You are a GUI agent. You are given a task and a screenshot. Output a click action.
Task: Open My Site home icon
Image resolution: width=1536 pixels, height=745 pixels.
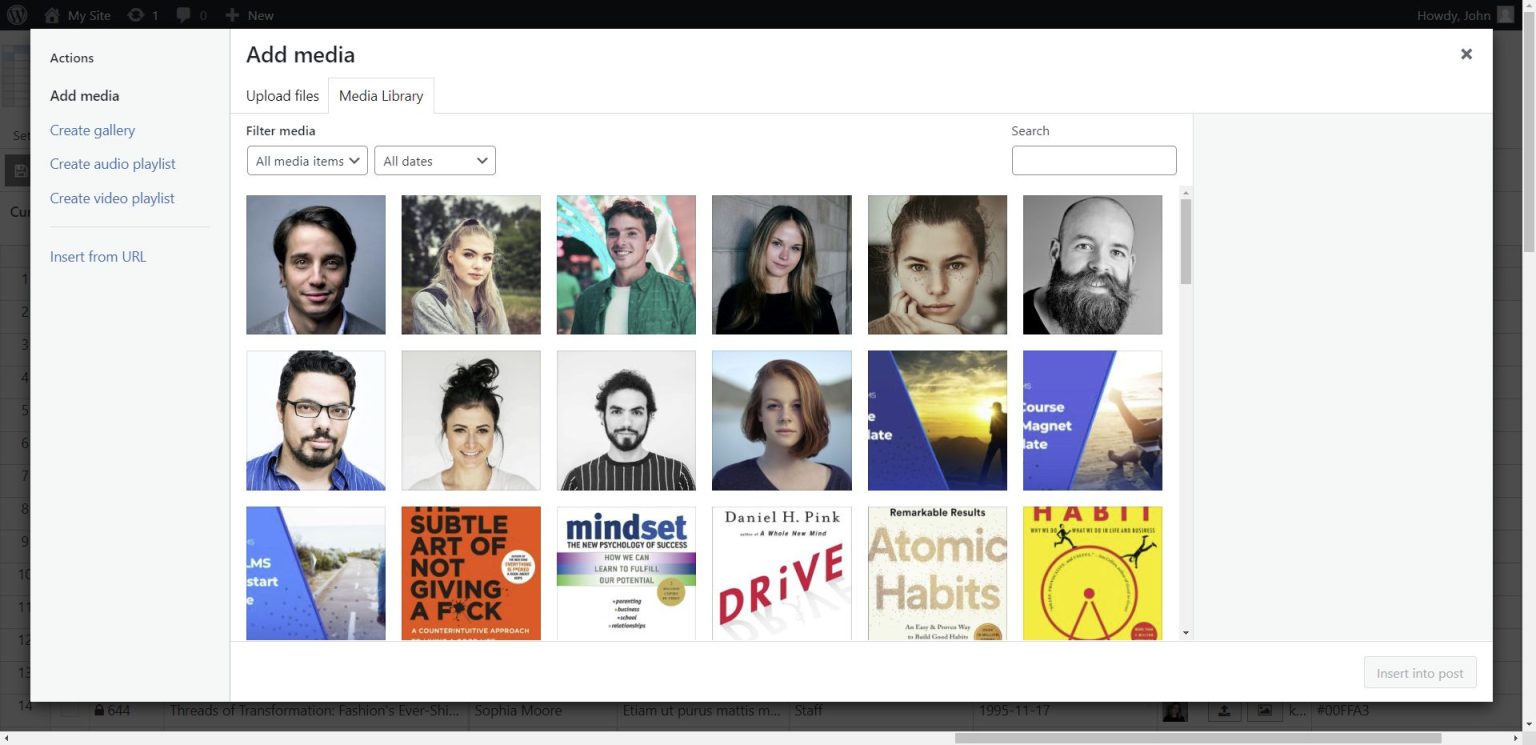(52, 15)
